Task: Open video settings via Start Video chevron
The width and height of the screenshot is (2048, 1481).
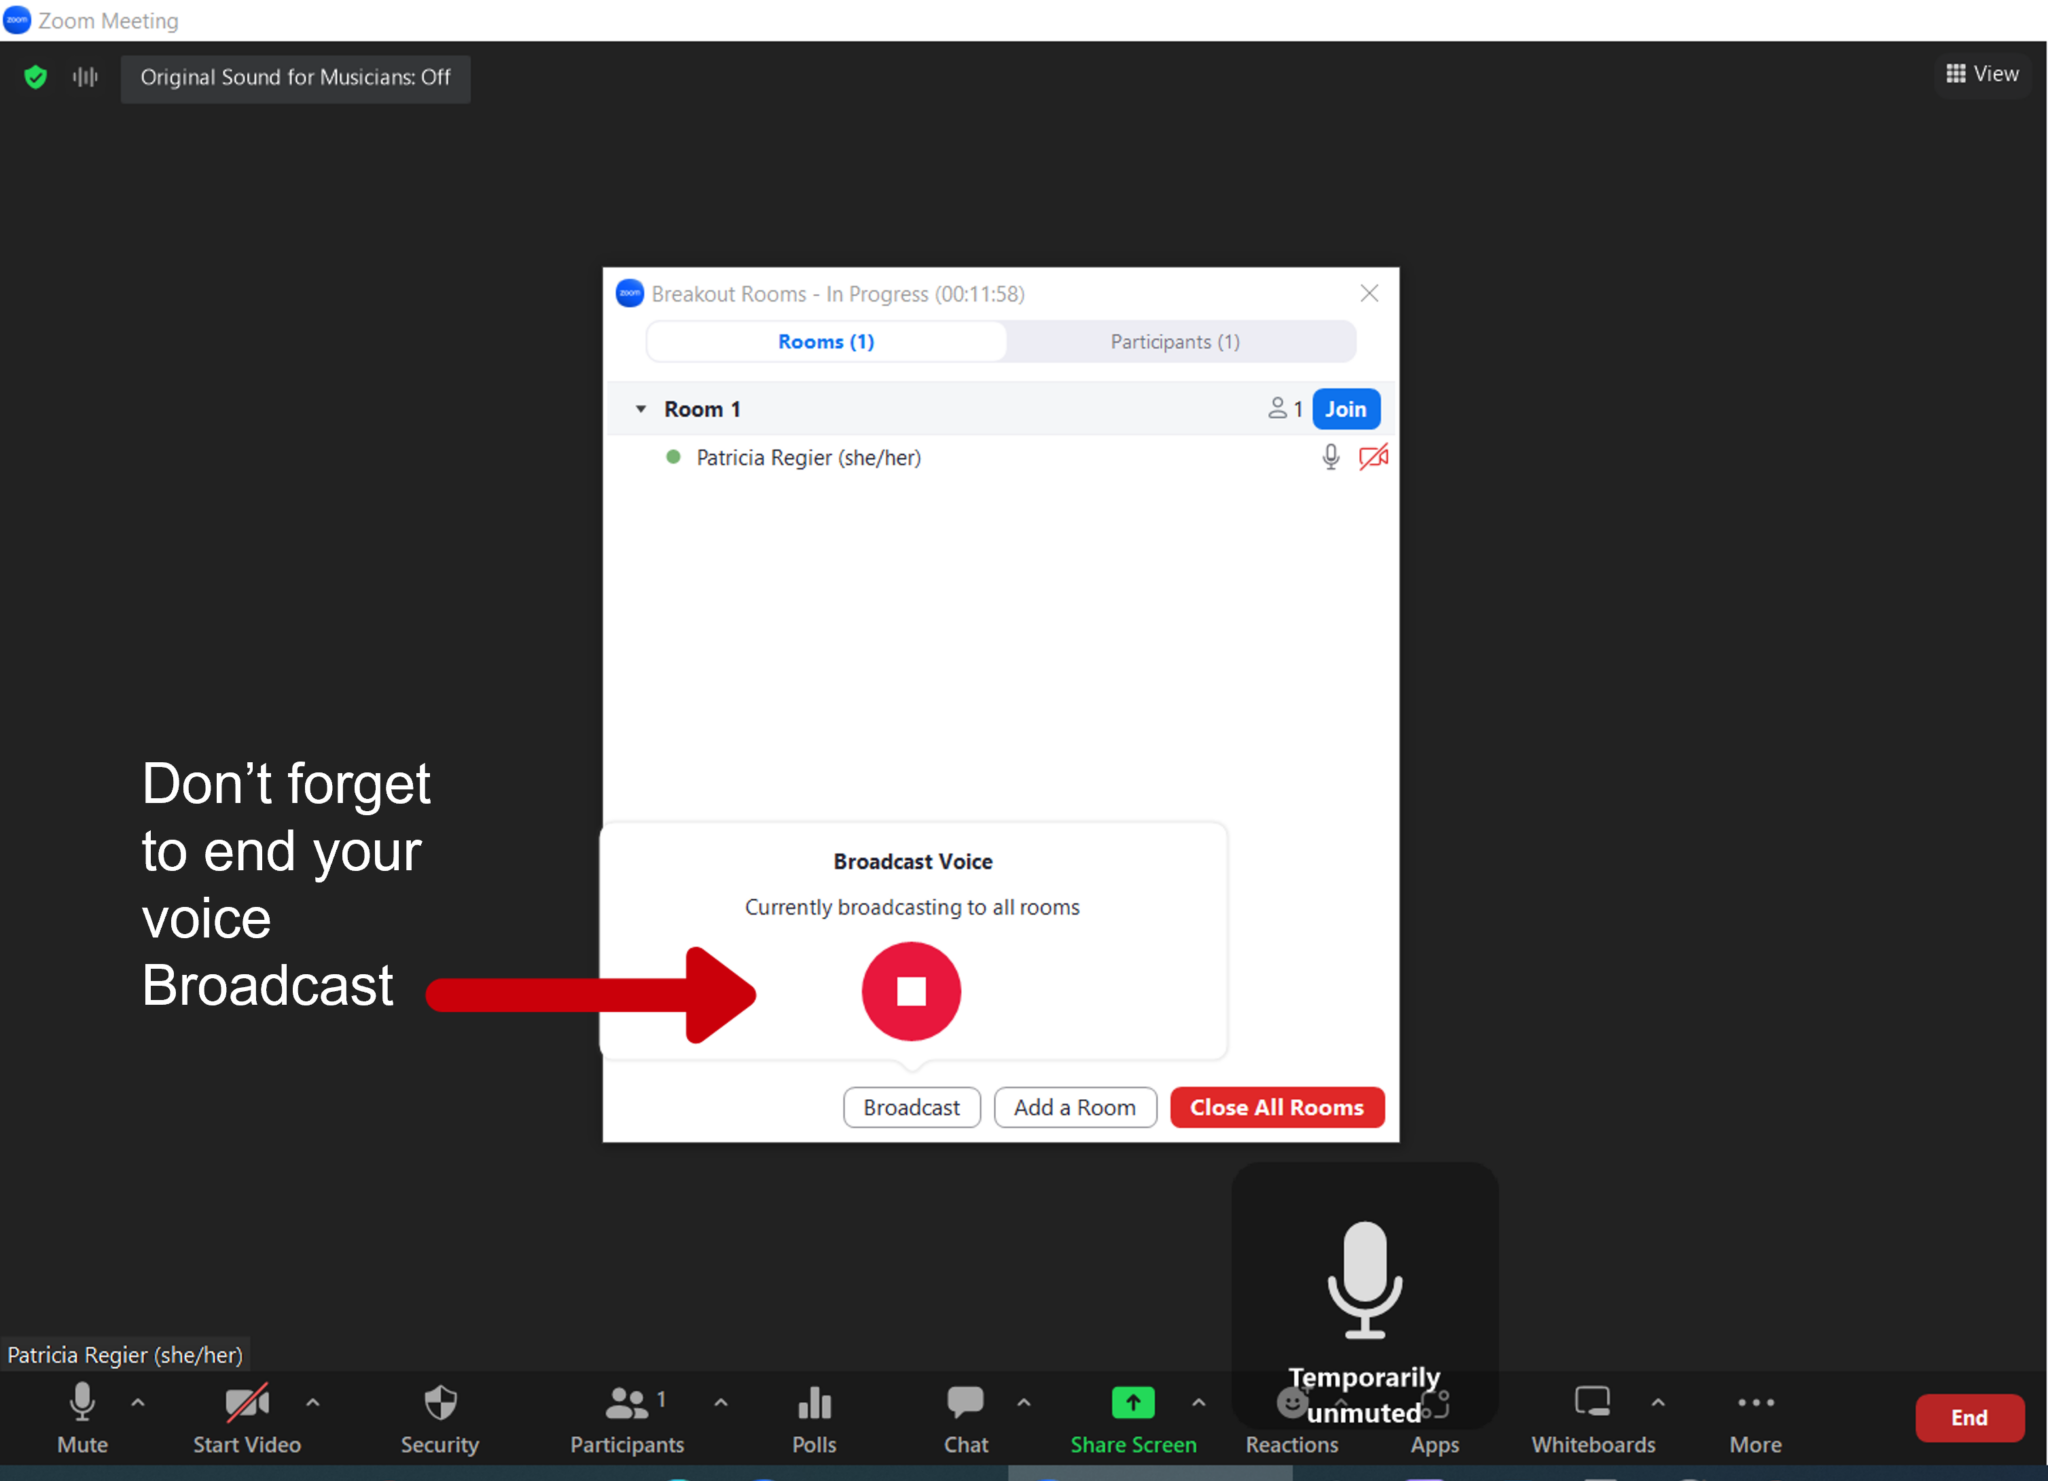Action: 313,1403
